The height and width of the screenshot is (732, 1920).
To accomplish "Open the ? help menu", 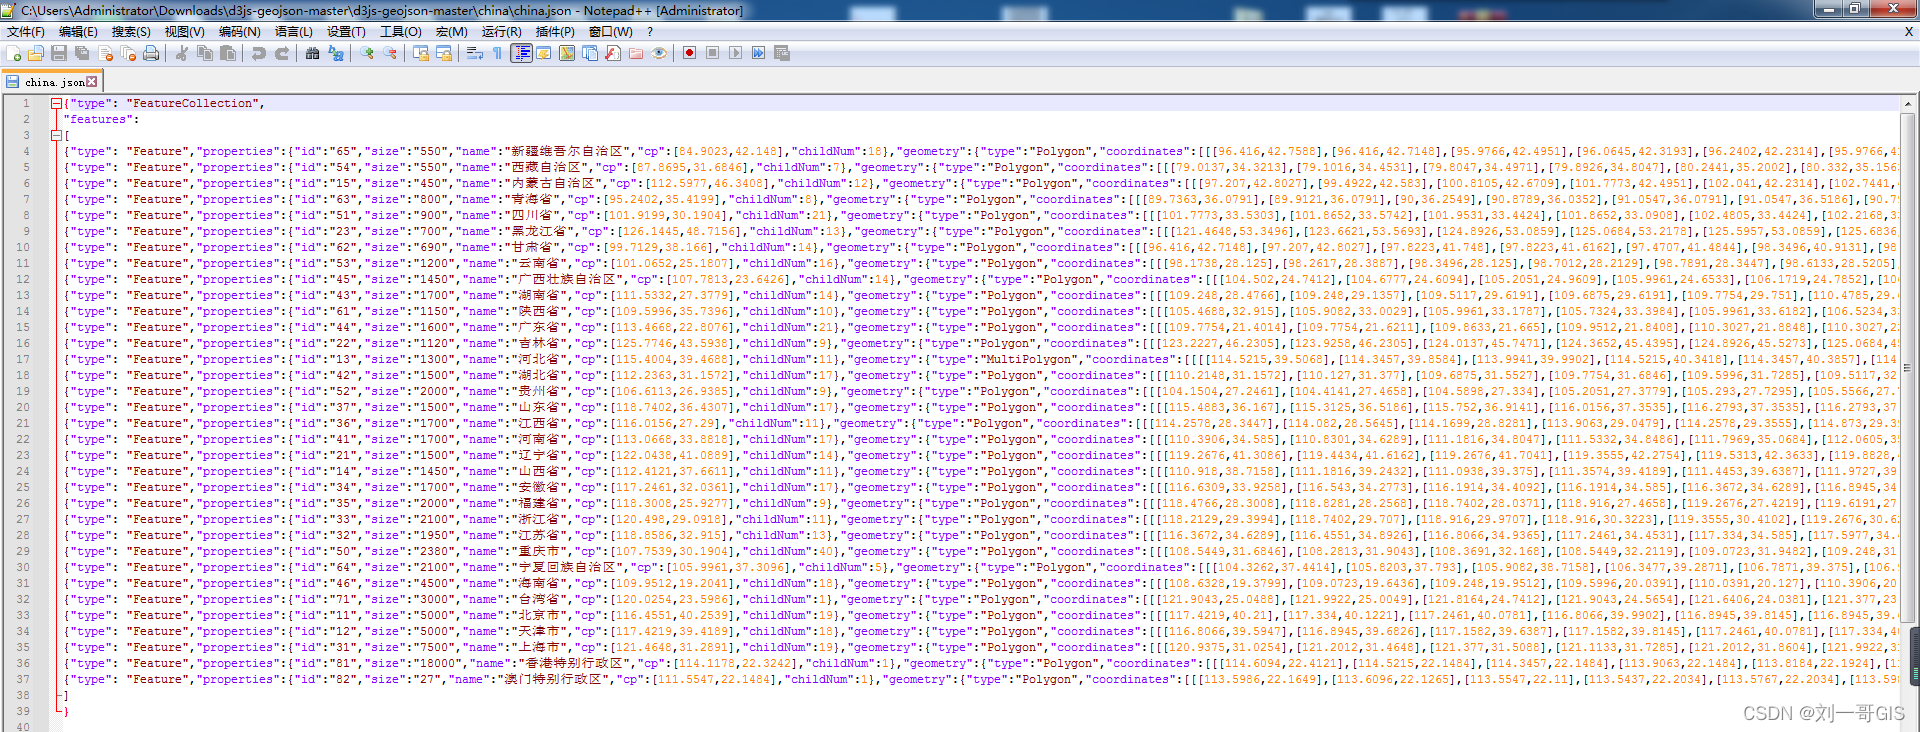I will coord(650,32).
